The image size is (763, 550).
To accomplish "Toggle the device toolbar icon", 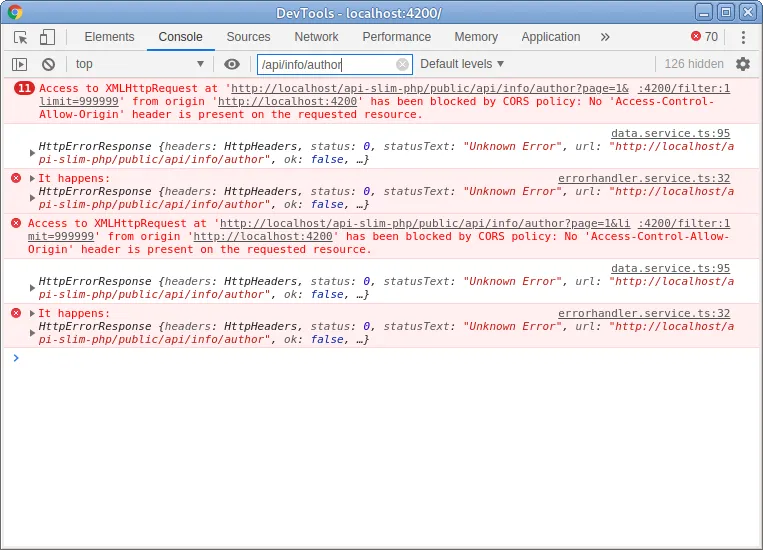I will point(47,37).
